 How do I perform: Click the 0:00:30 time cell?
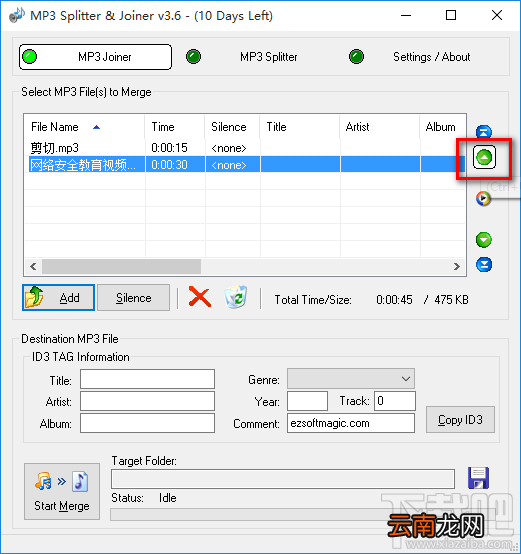pyautogui.click(x=170, y=165)
